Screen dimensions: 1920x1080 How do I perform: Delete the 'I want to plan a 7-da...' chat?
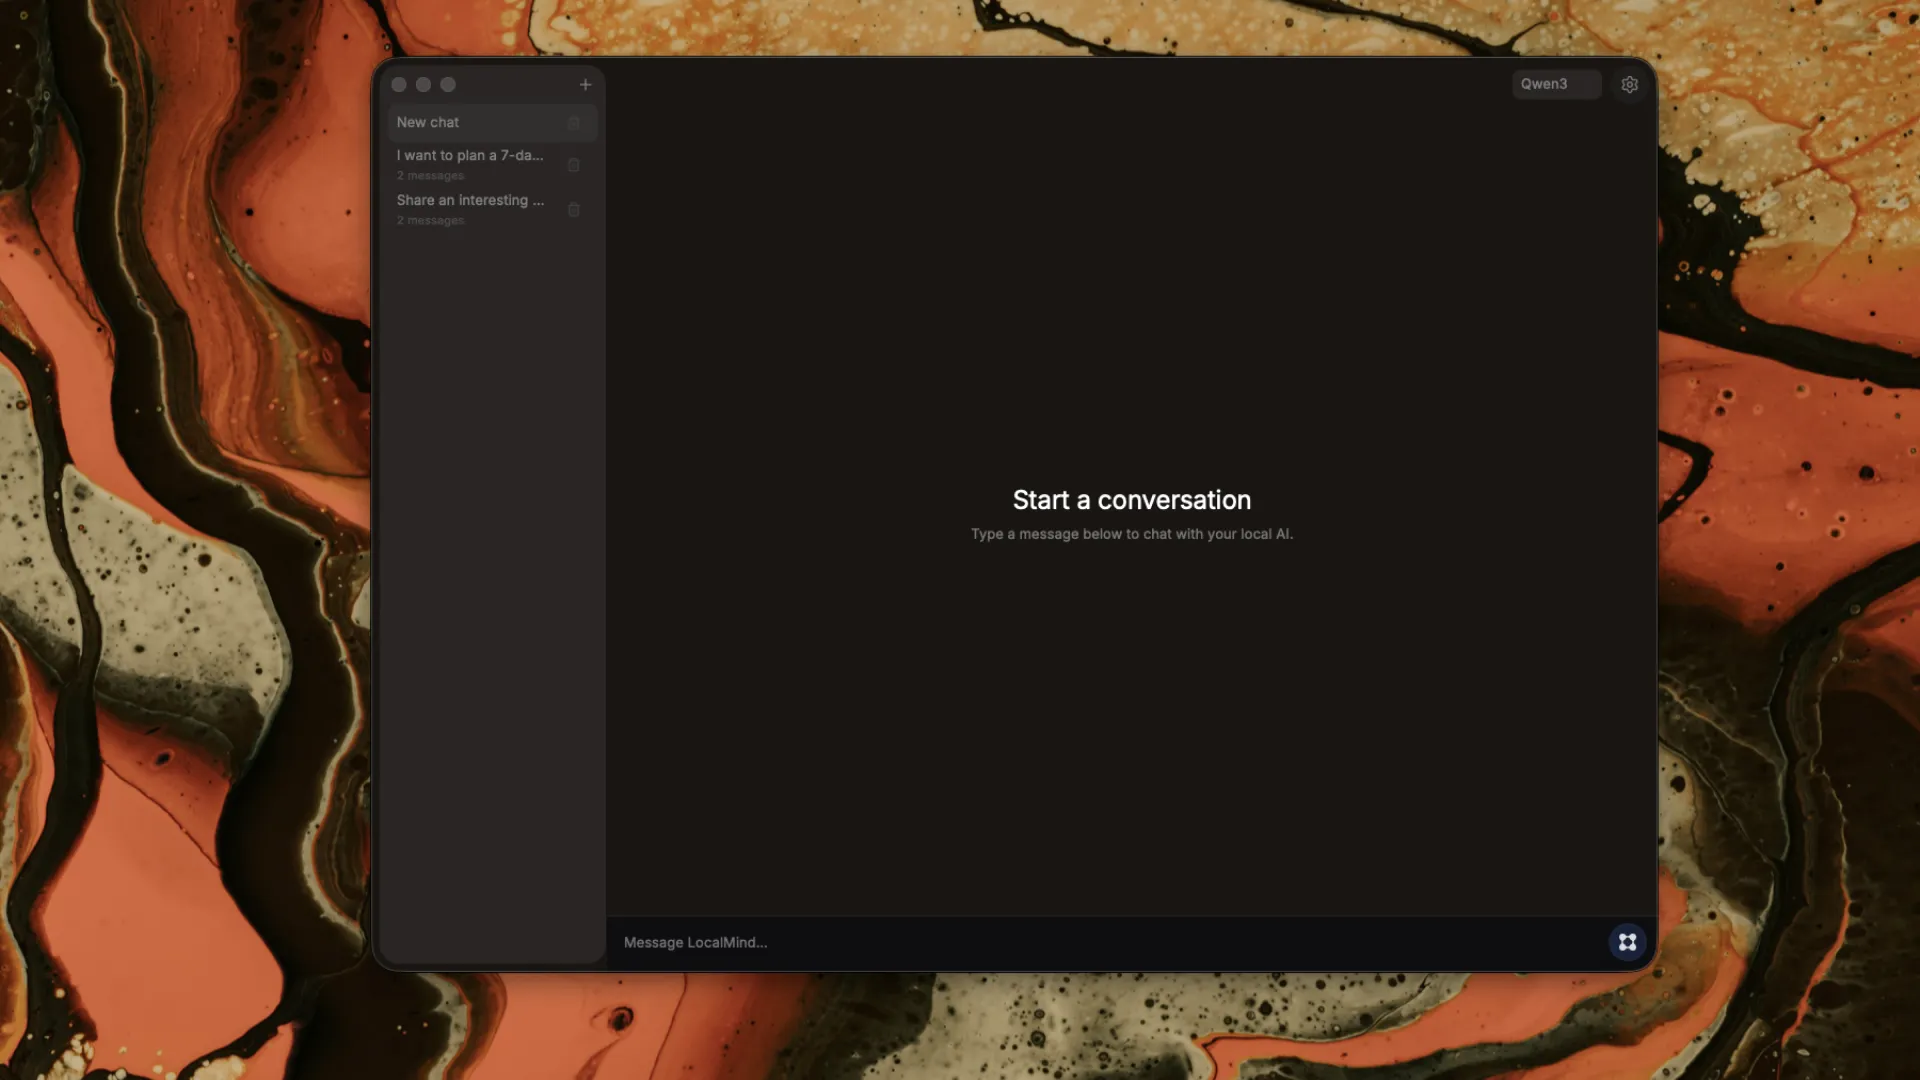574,165
